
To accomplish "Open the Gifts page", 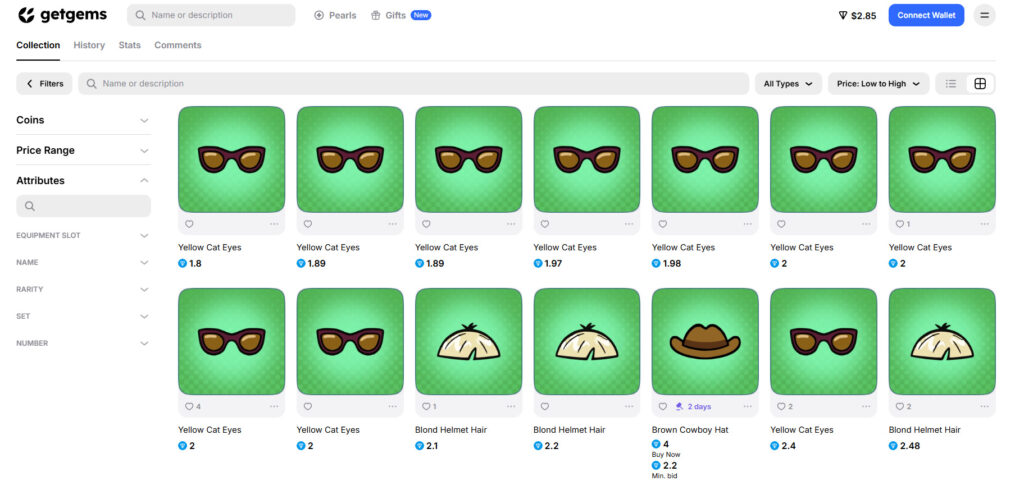I will [401, 15].
